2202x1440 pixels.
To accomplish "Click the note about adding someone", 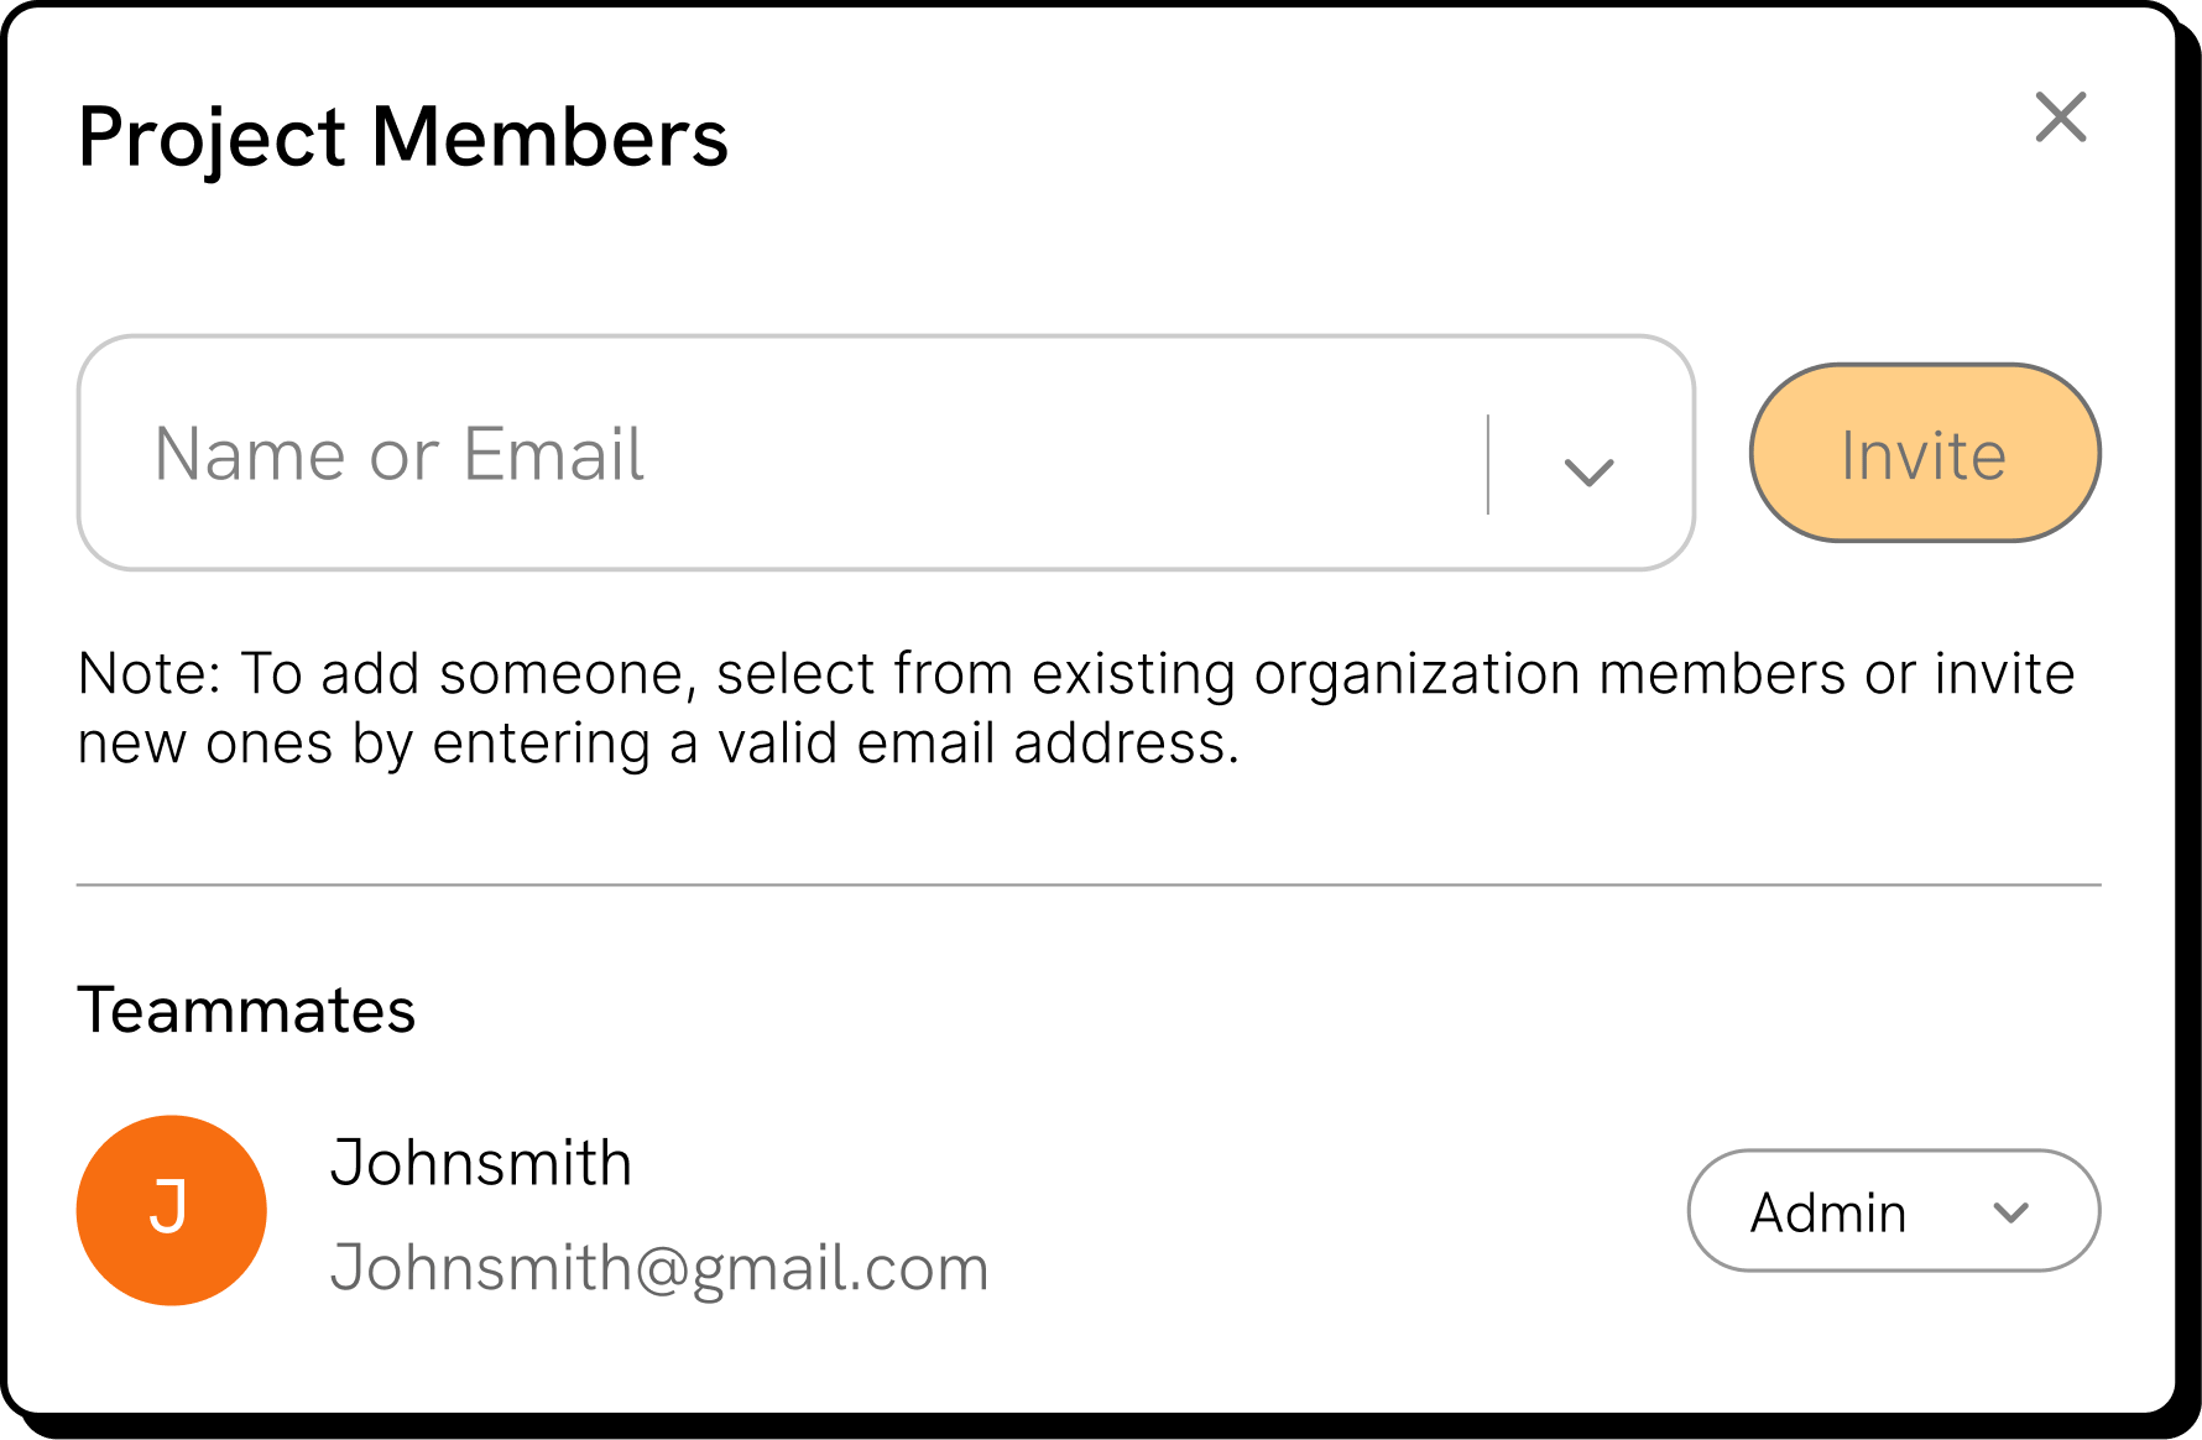I will (x=1076, y=708).
